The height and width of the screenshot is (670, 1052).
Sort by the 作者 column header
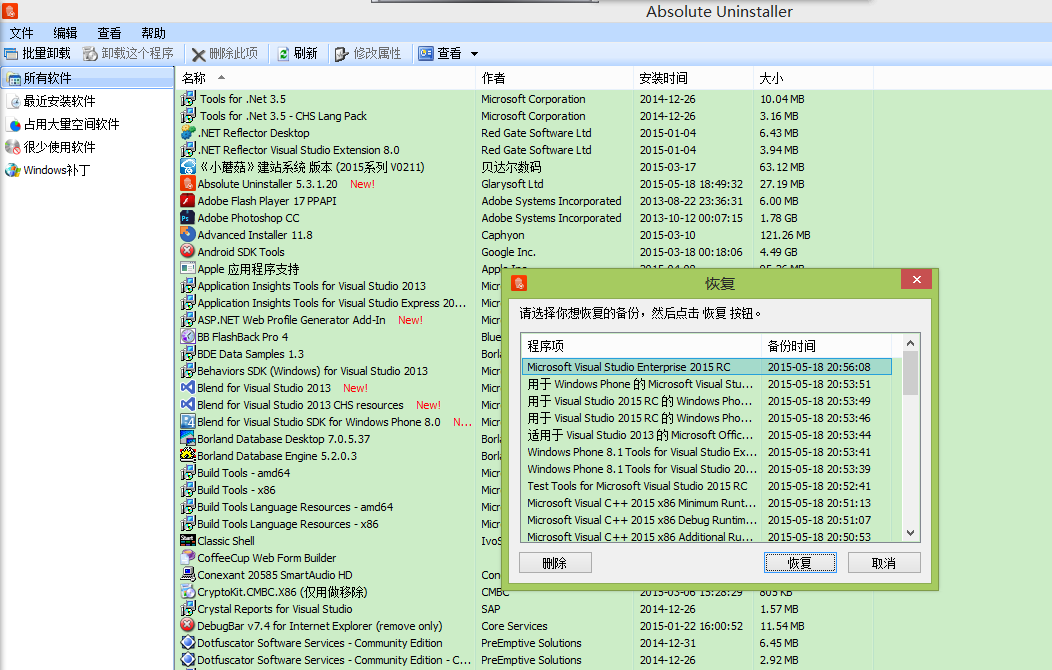click(554, 78)
